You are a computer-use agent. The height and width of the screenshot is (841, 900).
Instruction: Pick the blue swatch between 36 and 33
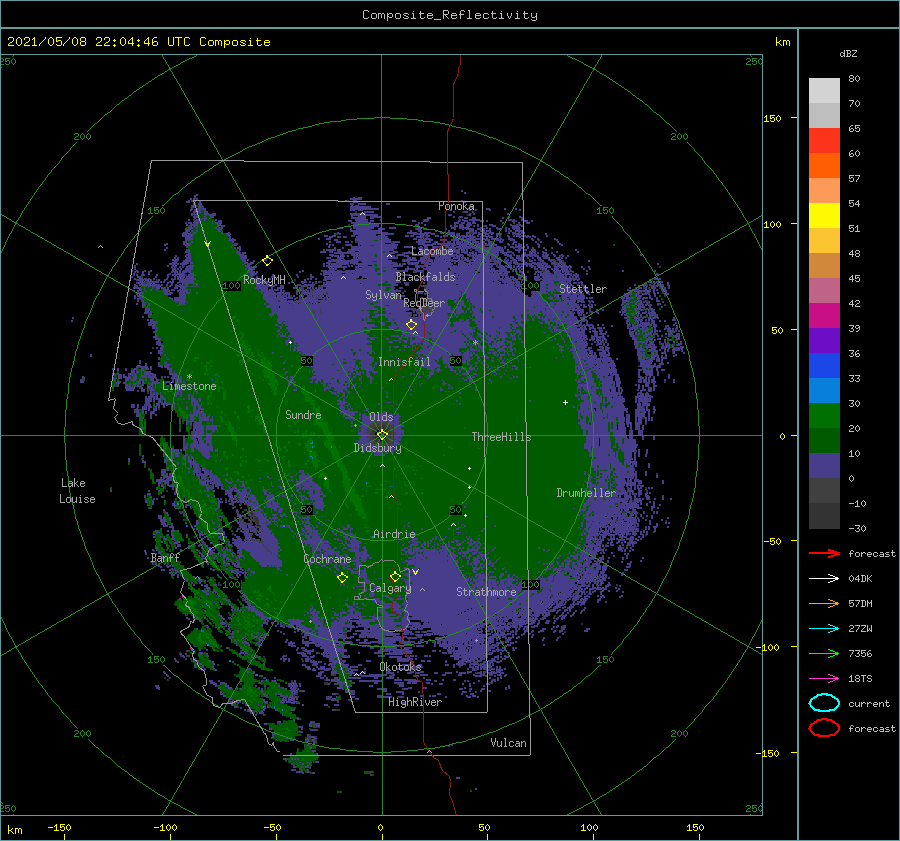pos(824,365)
